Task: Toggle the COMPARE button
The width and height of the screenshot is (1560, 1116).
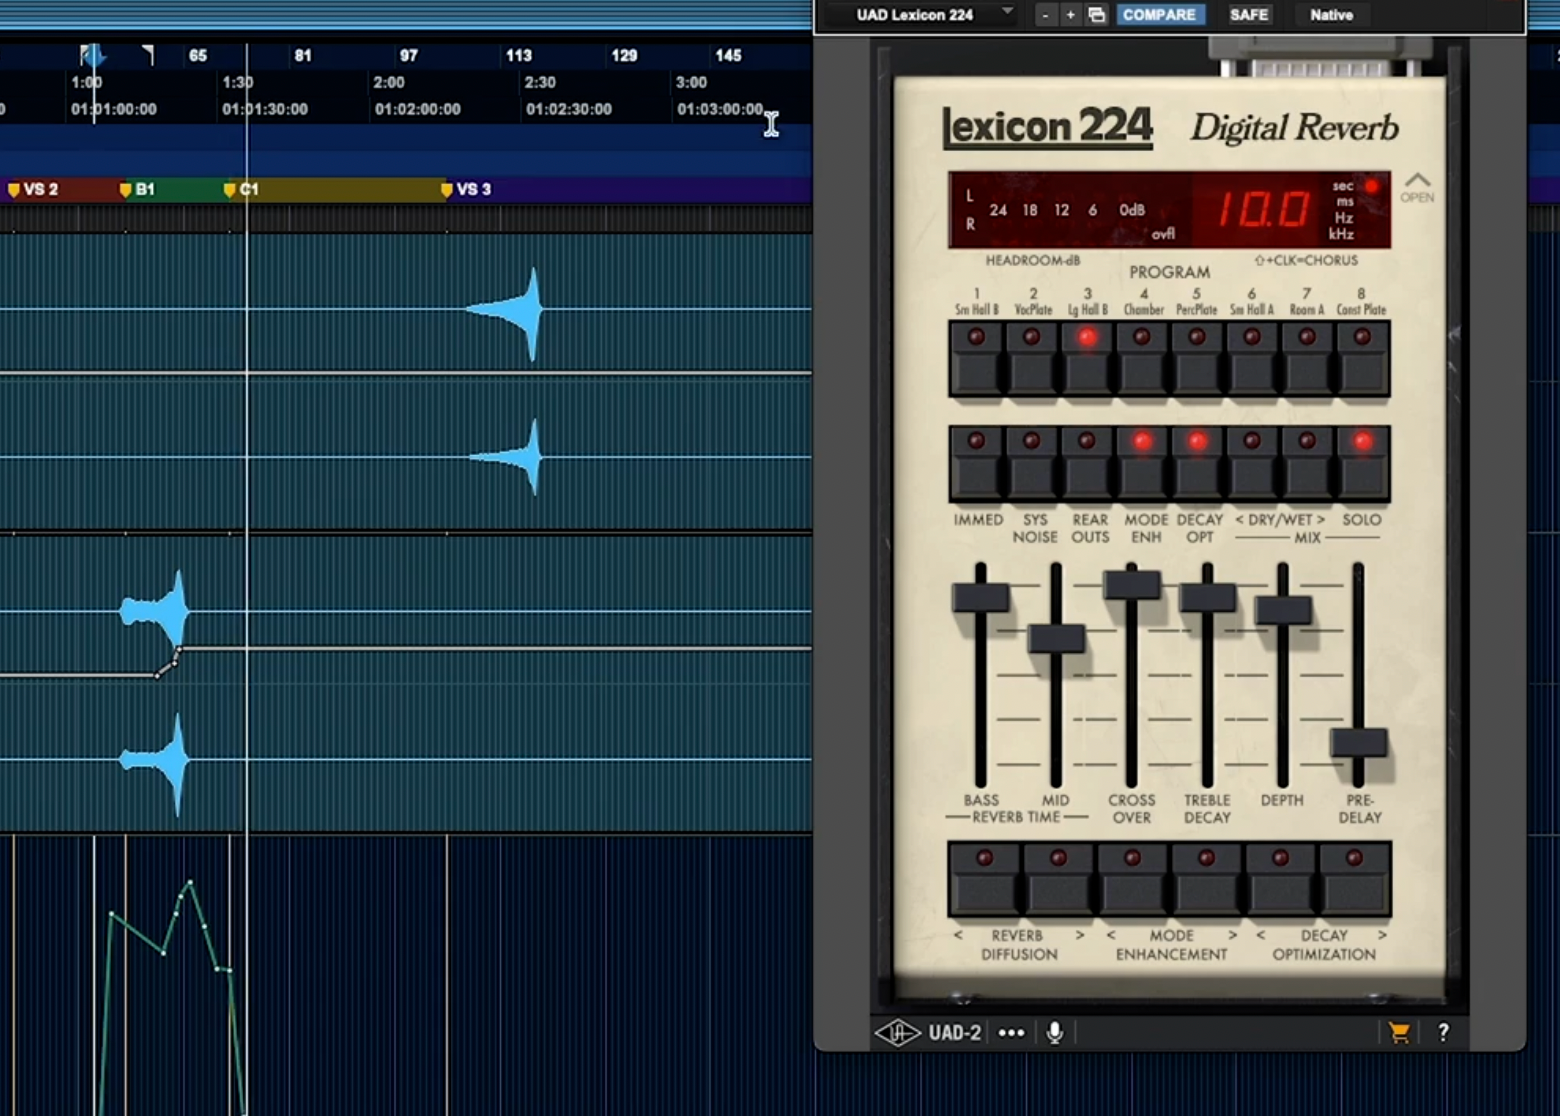Action: [x=1159, y=15]
